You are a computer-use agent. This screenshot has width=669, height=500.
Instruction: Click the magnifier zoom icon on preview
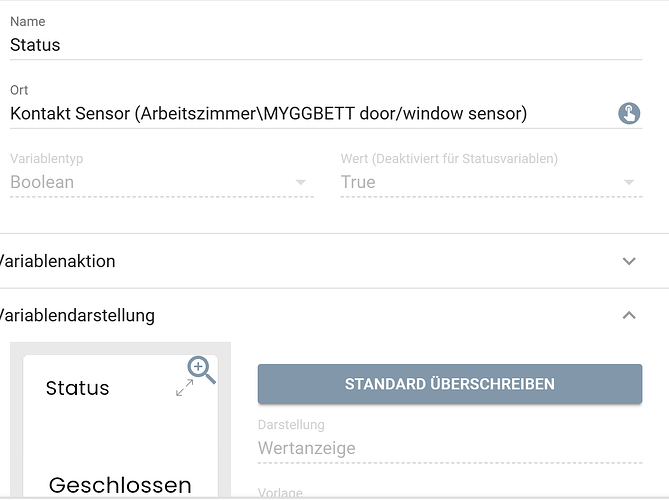pos(201,370)
